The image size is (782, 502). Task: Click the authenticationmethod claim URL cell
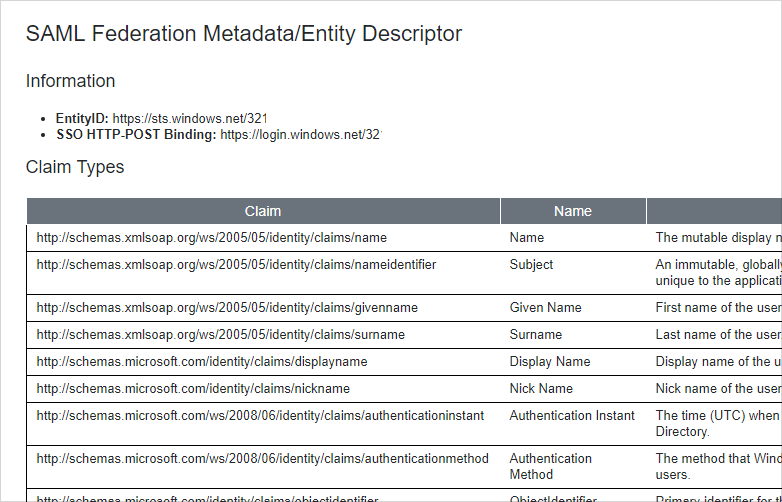(x=263, y=459)
